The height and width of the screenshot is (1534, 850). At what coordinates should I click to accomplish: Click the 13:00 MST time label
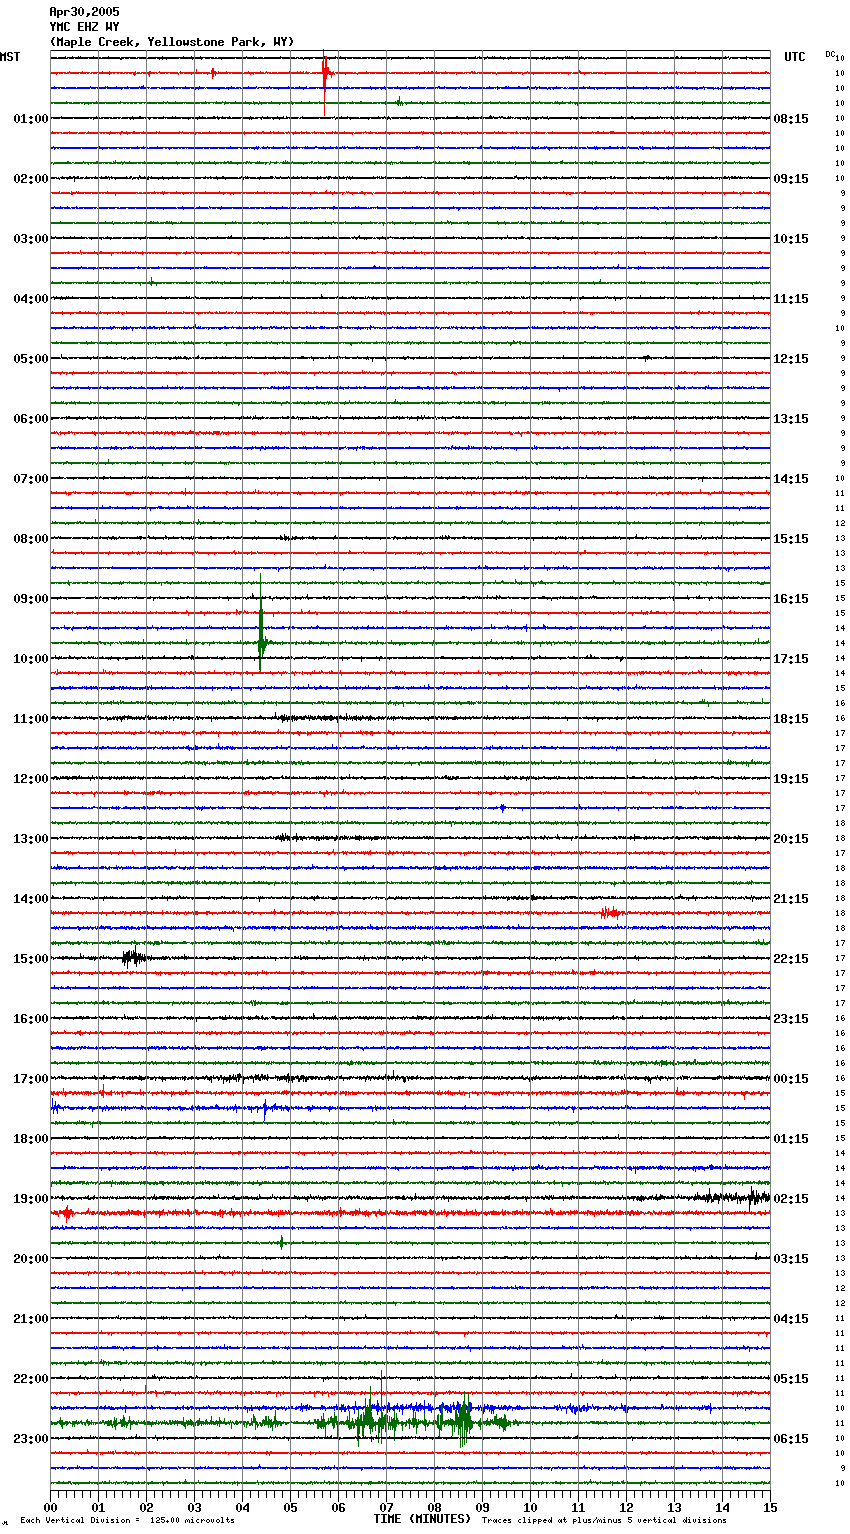click(31, 839)
